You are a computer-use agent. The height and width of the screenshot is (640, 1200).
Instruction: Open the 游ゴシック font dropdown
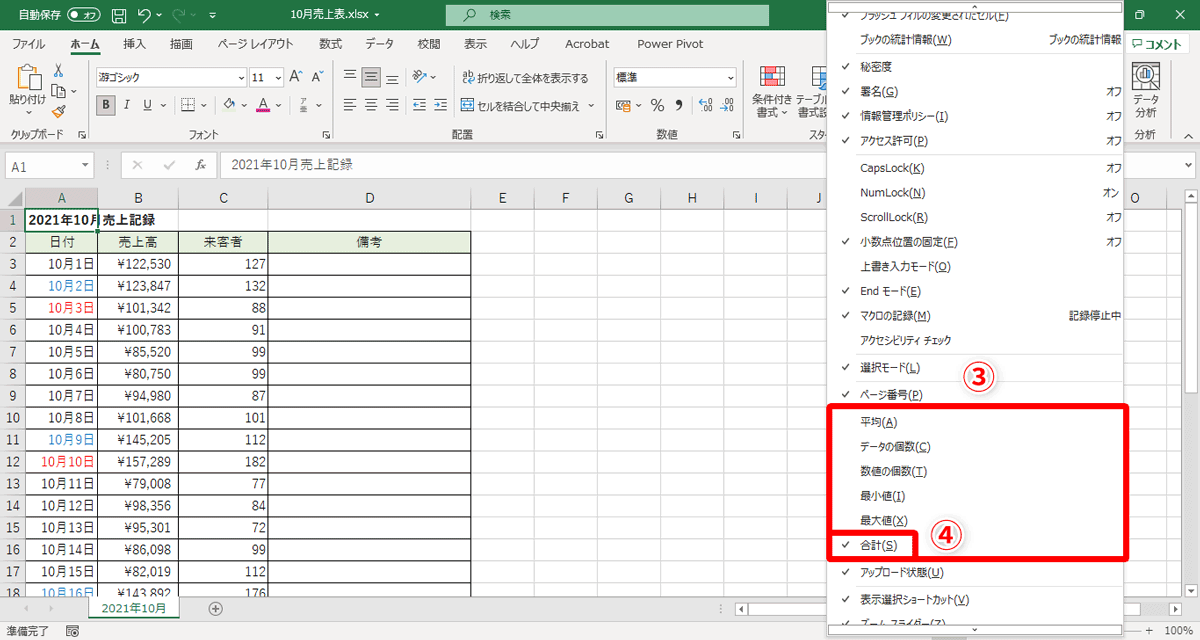pyautogui.click(x=240, y=77)
